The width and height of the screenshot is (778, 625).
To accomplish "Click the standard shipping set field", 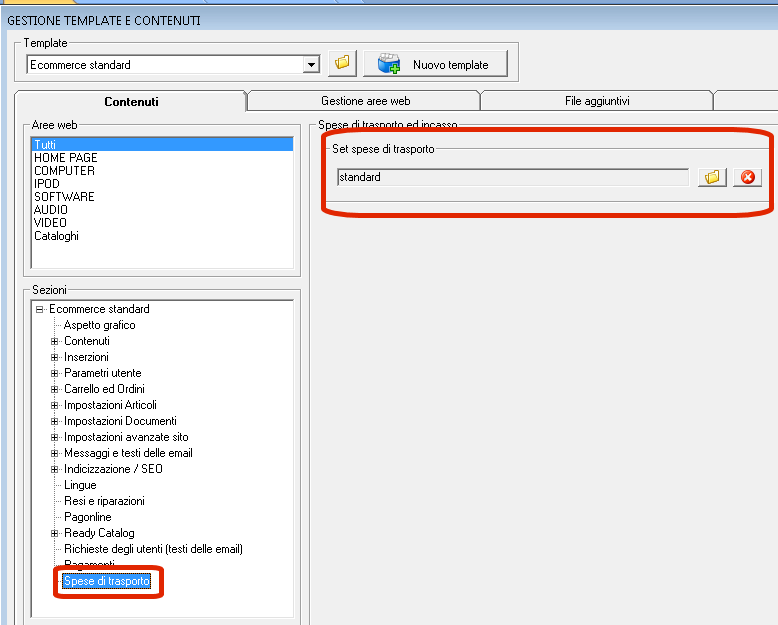I will 513,177.
